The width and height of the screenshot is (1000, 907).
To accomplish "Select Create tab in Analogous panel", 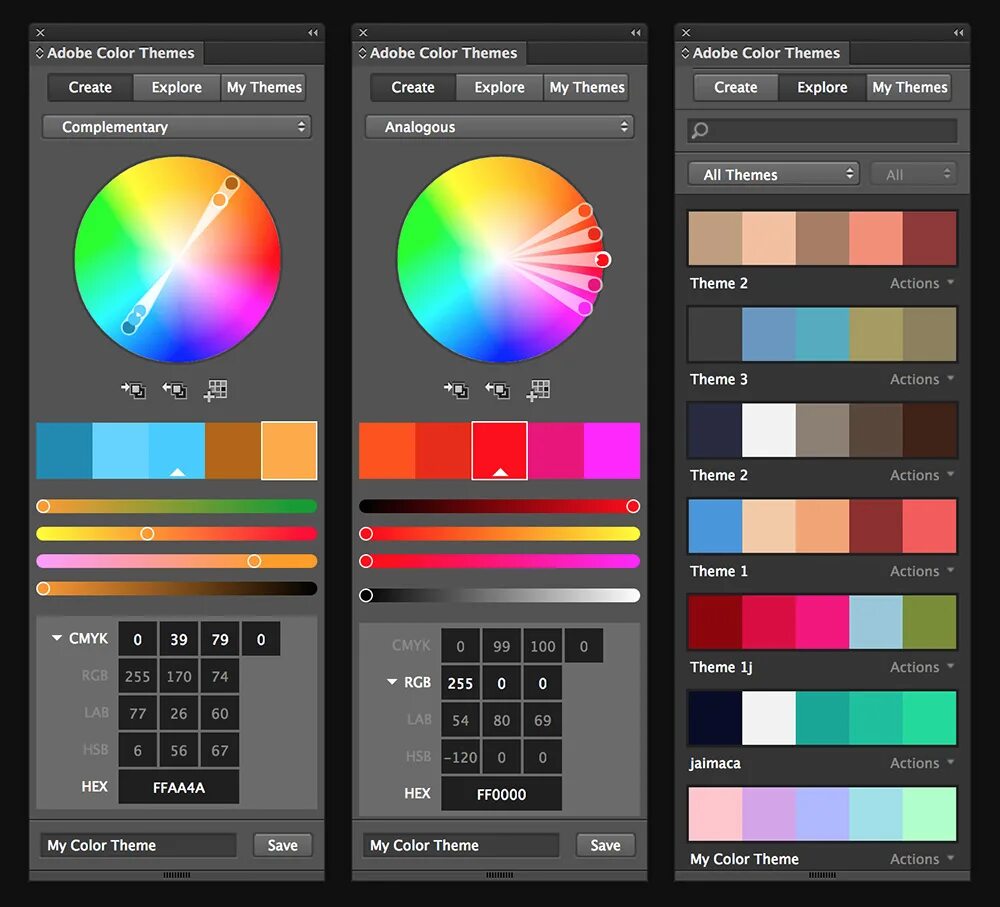I will [413, 87].
